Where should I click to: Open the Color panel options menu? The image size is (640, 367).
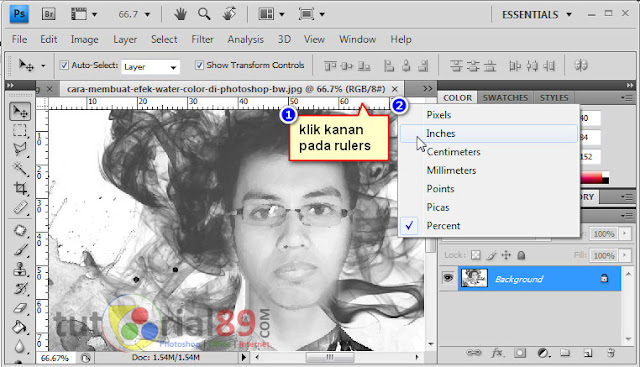point(626,98)
